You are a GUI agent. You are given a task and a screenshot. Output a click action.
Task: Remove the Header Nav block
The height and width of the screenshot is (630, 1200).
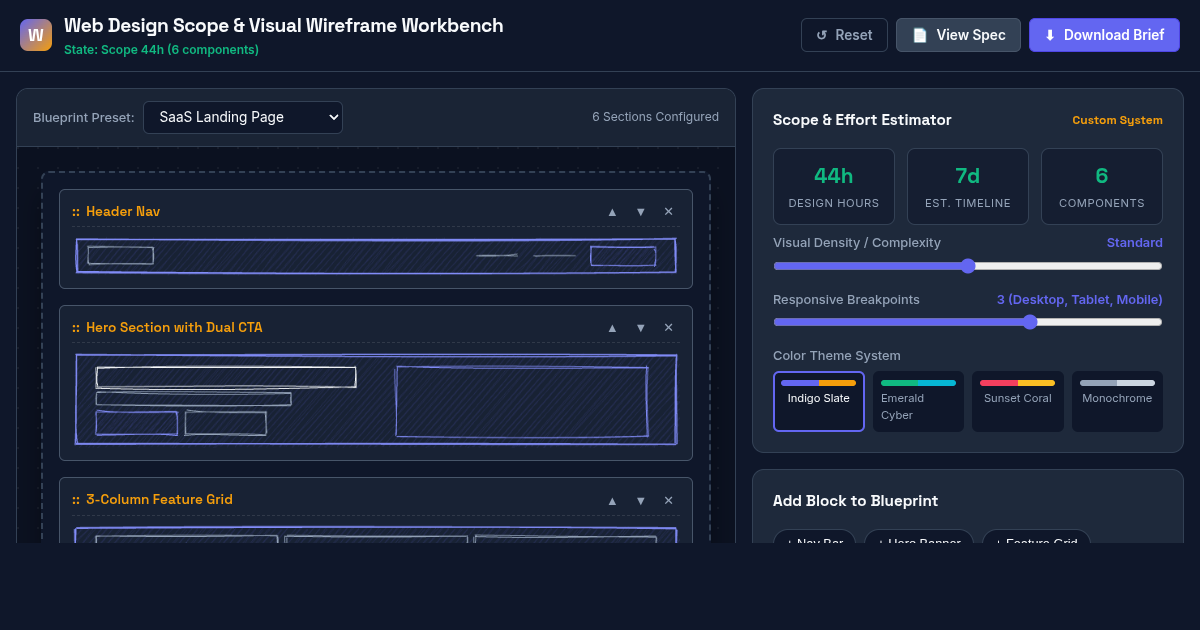point(668,212)
